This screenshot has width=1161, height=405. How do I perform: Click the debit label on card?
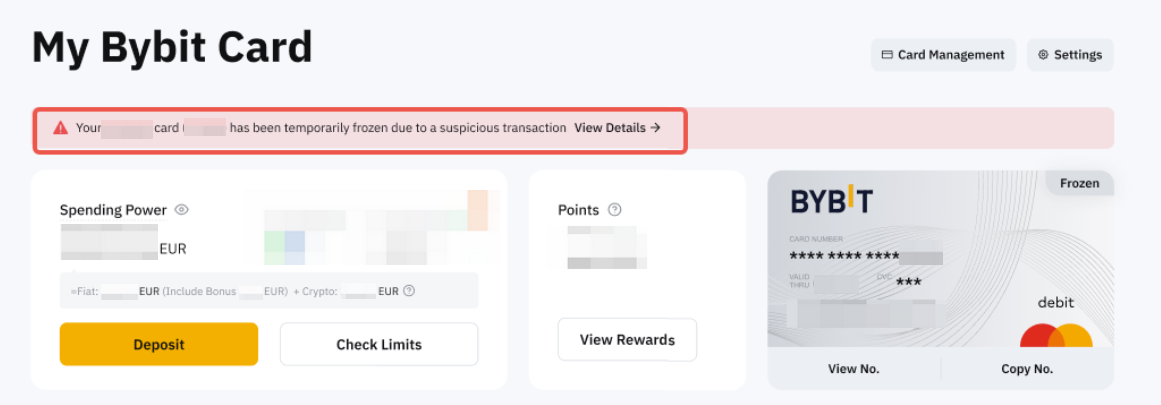(x=1056, y=302)
